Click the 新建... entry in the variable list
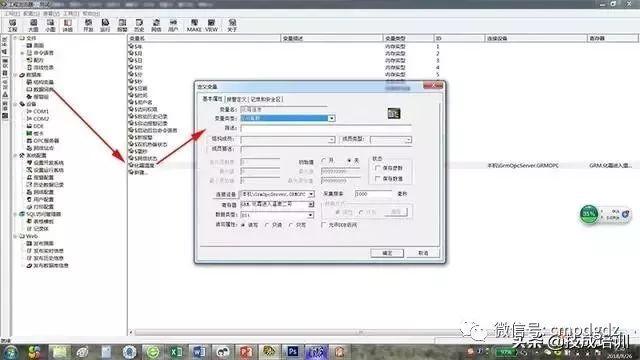The height and width of the screenshot is (360, 640). point(138,172)
